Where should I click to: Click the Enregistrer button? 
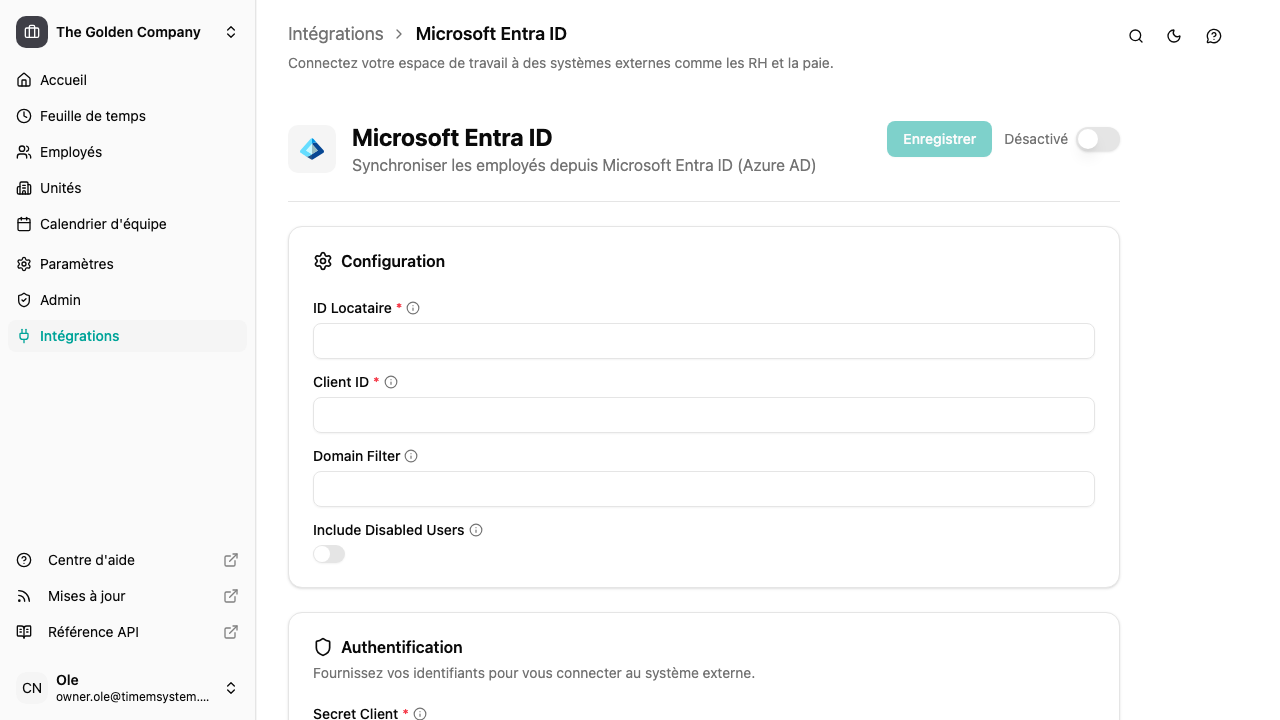[x=938, y=139]
